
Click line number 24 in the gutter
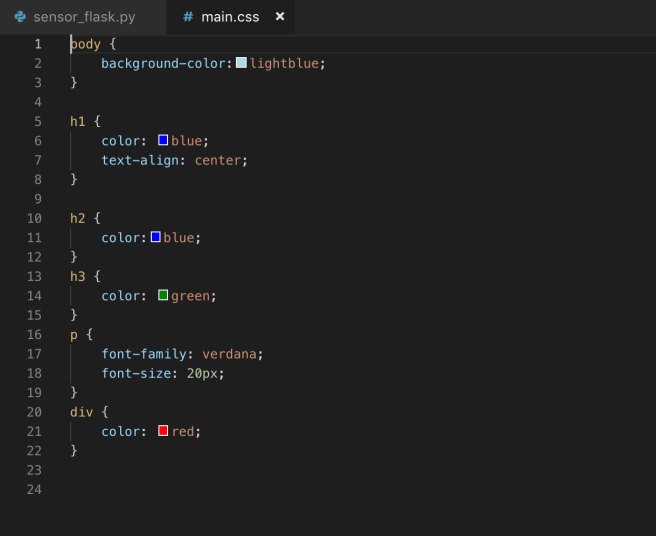click(34, 490)
